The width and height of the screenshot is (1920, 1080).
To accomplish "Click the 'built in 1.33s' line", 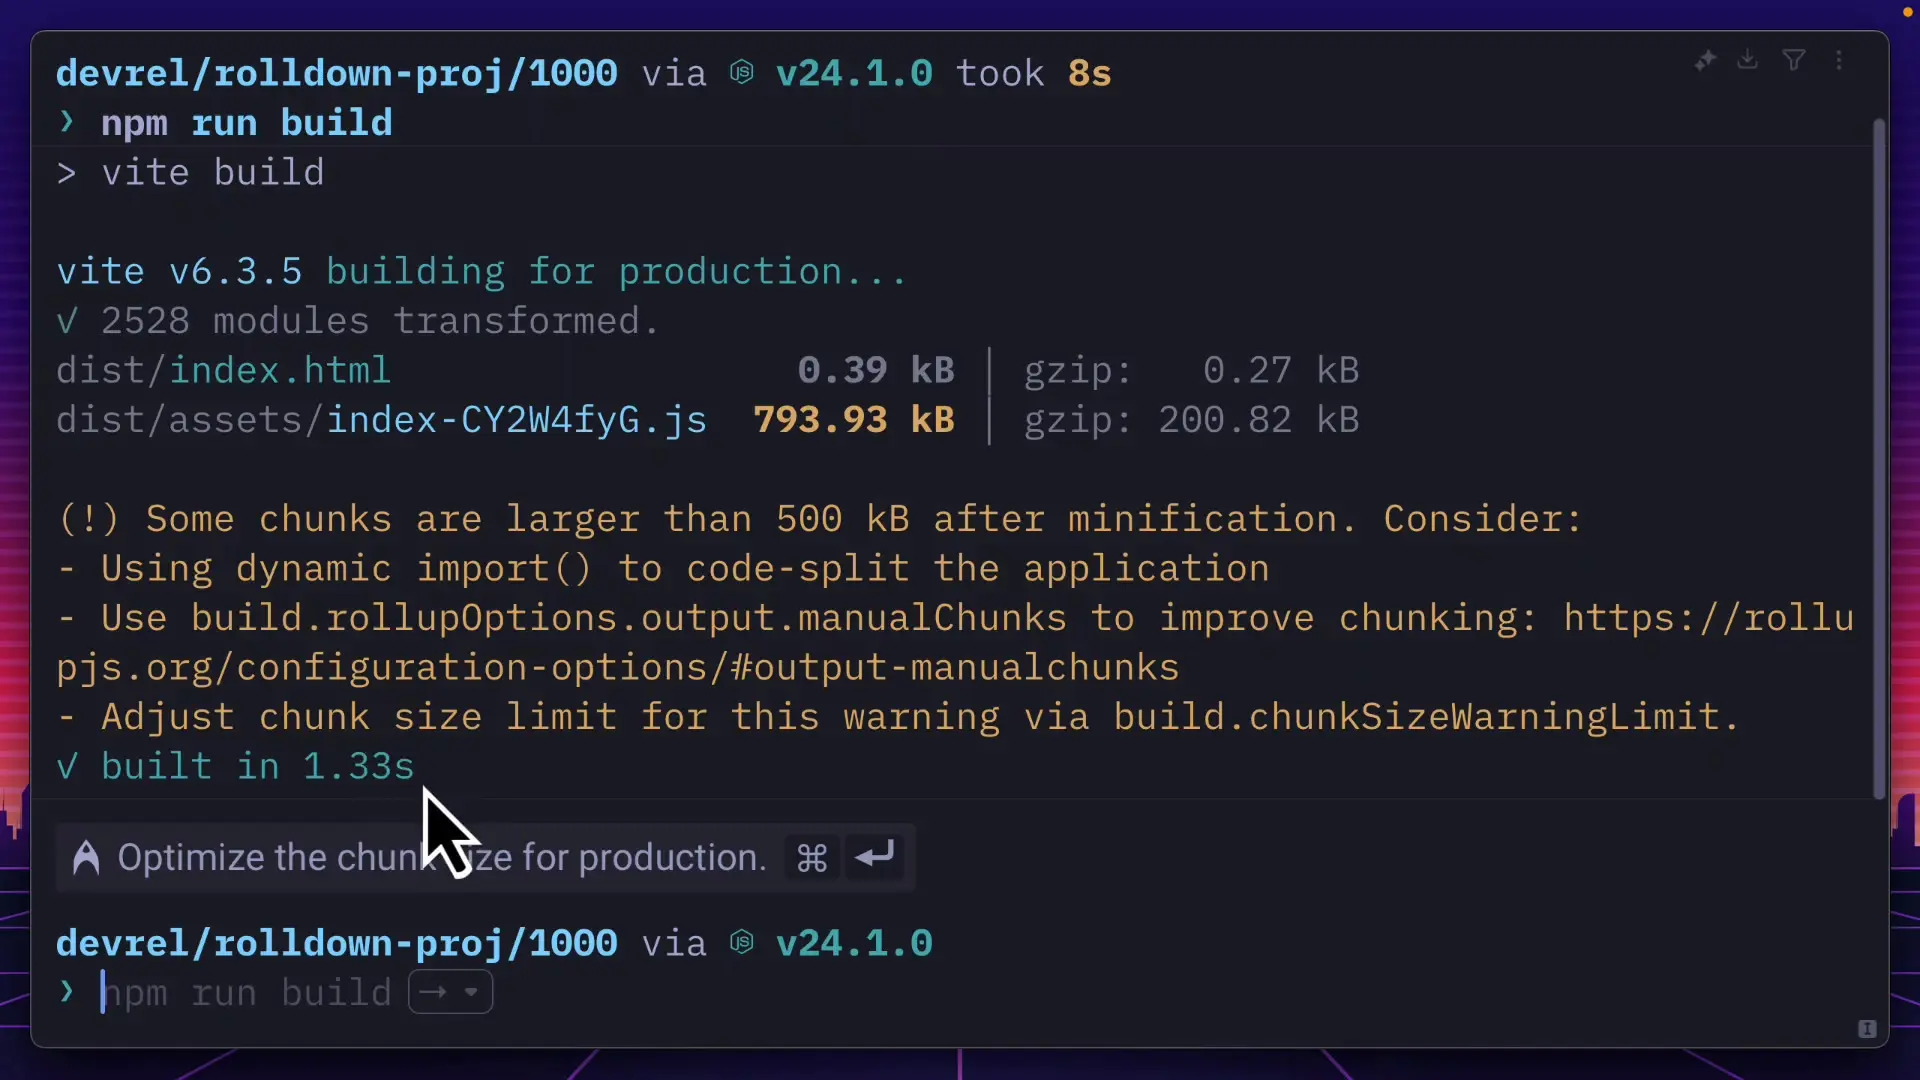I will pos(235,767).
